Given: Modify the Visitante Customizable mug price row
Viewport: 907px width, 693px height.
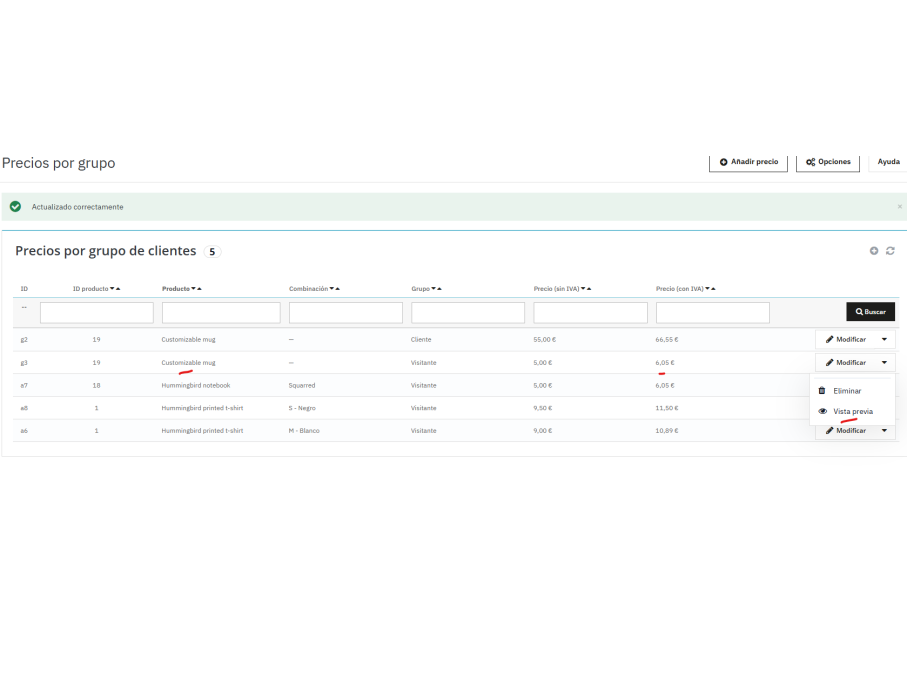Looking at the screenshot, I should click(845, 363).
